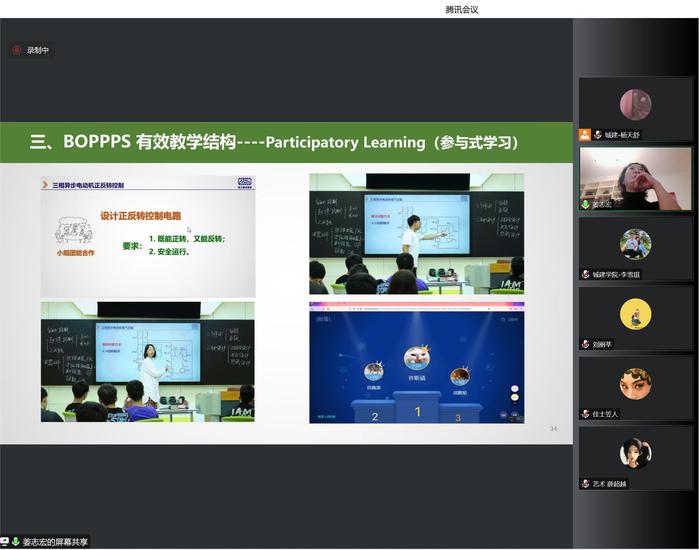Click the muted mic icon for 佳士笠人
The image size is (699, 550).
[x=586, y=414]
